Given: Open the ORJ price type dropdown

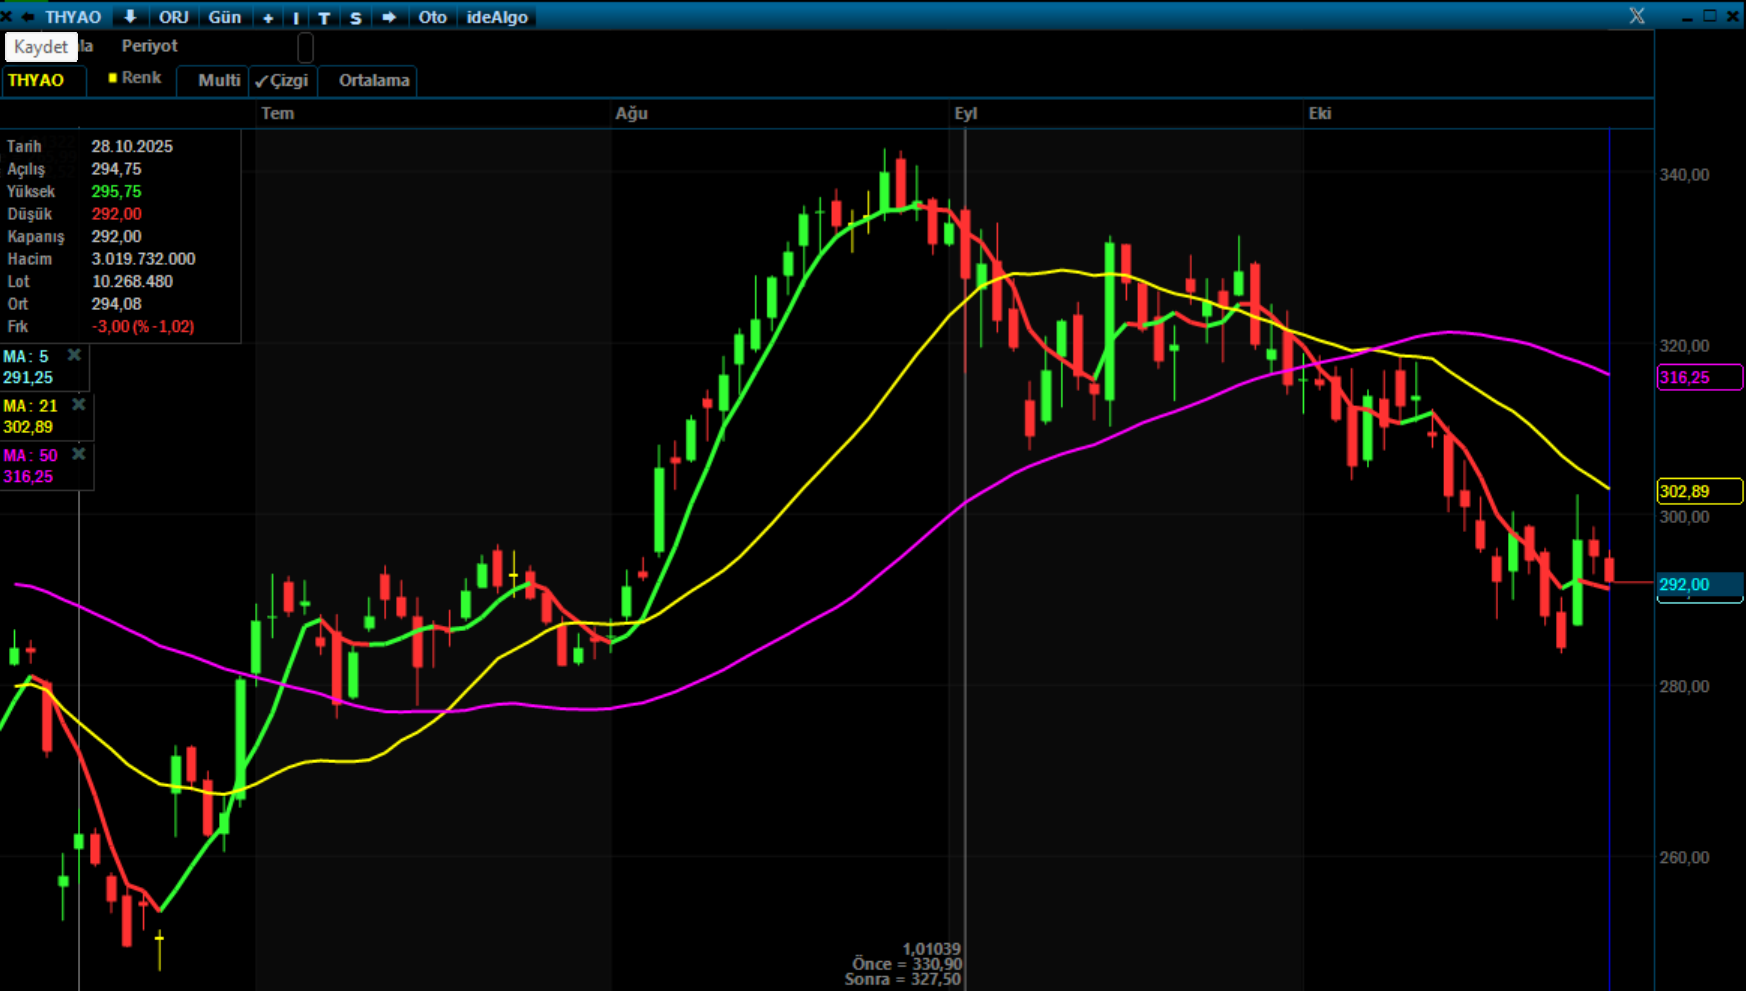Looking at the screenshot, I should point(173,17).
